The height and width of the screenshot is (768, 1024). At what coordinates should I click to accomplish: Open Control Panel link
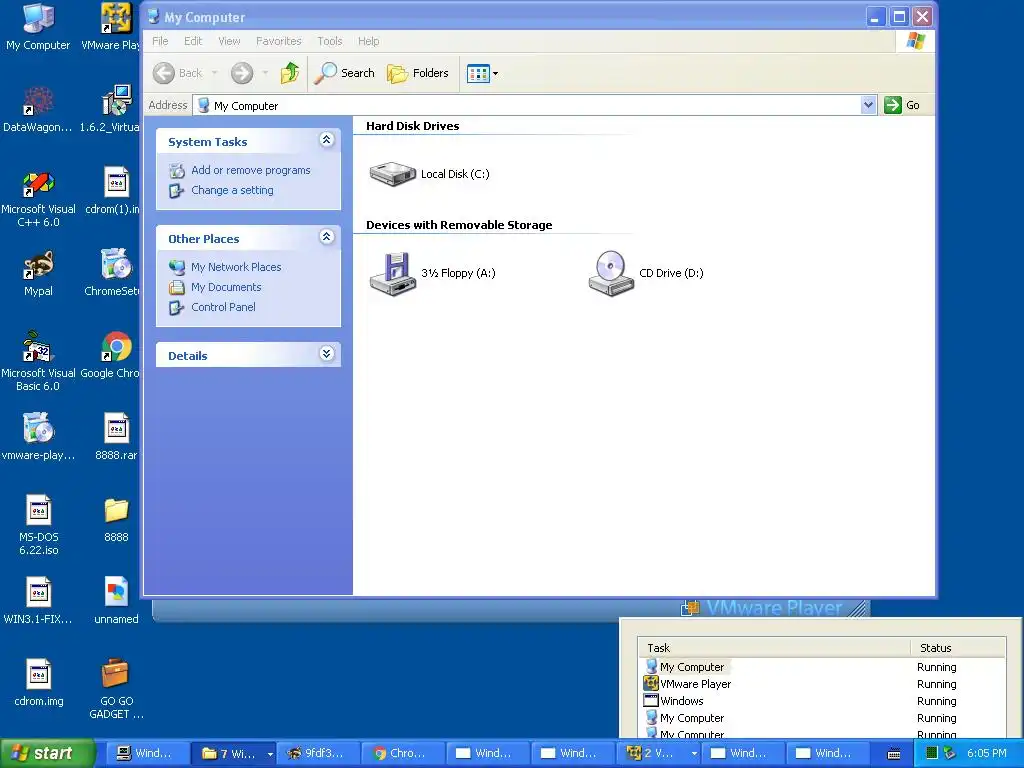point(223,307)
